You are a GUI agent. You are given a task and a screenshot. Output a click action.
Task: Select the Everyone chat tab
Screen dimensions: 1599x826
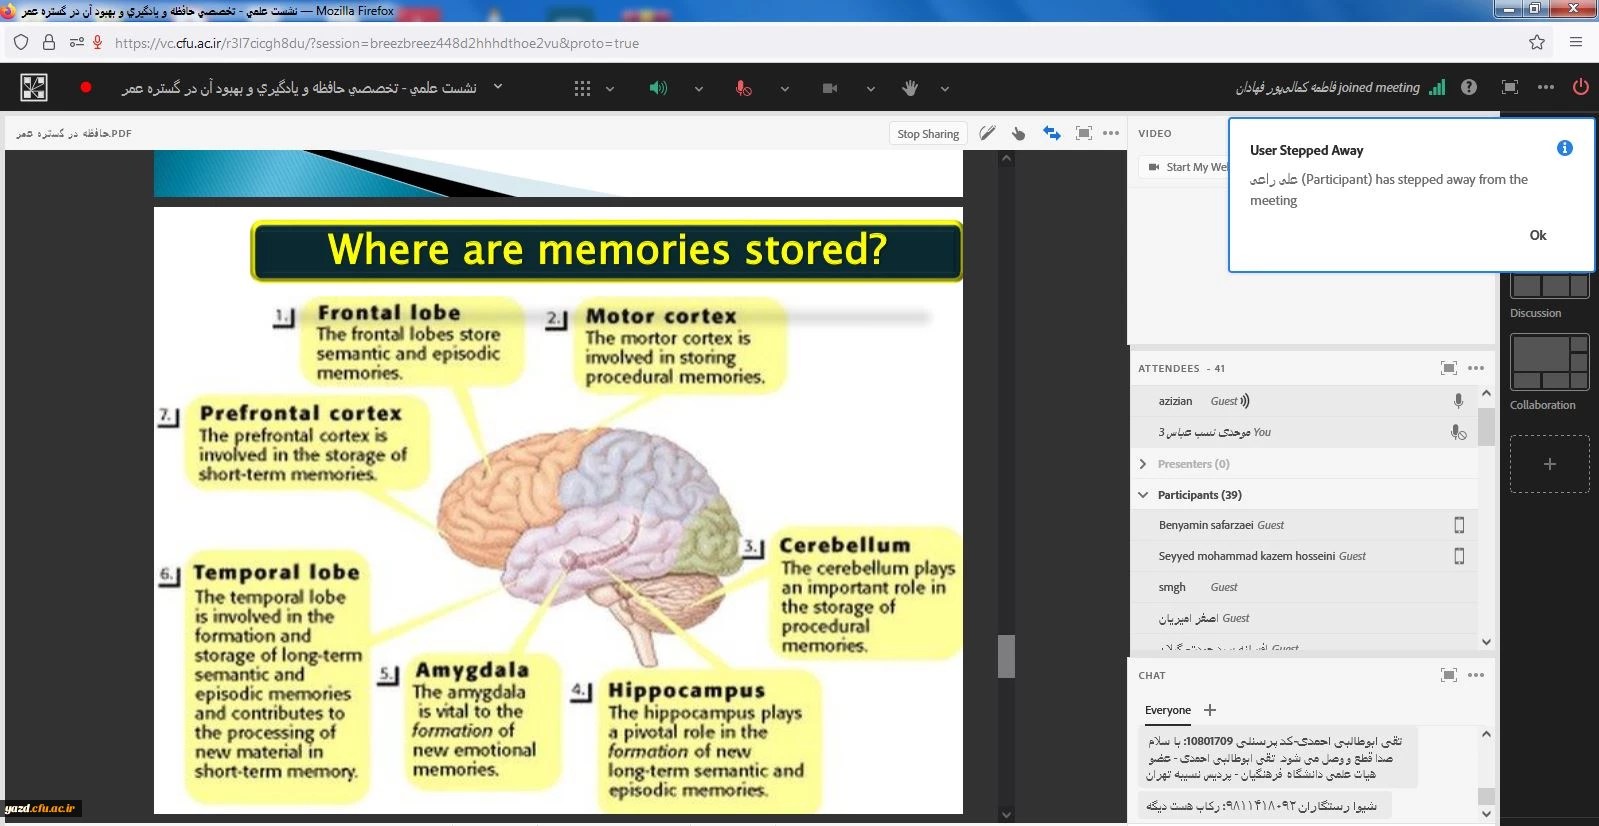pos(1167,710)
